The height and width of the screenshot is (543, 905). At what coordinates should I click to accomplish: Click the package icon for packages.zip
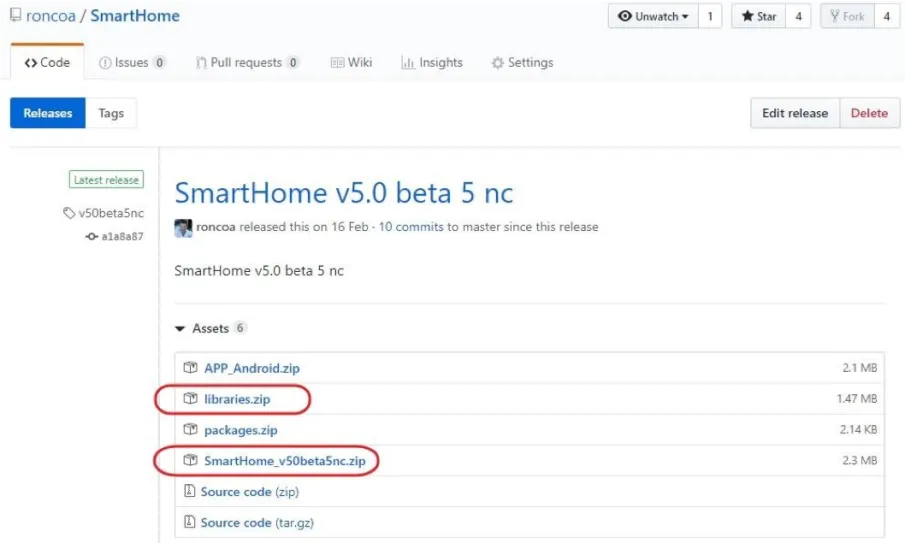pyautogui.click(x=190, y=429)
